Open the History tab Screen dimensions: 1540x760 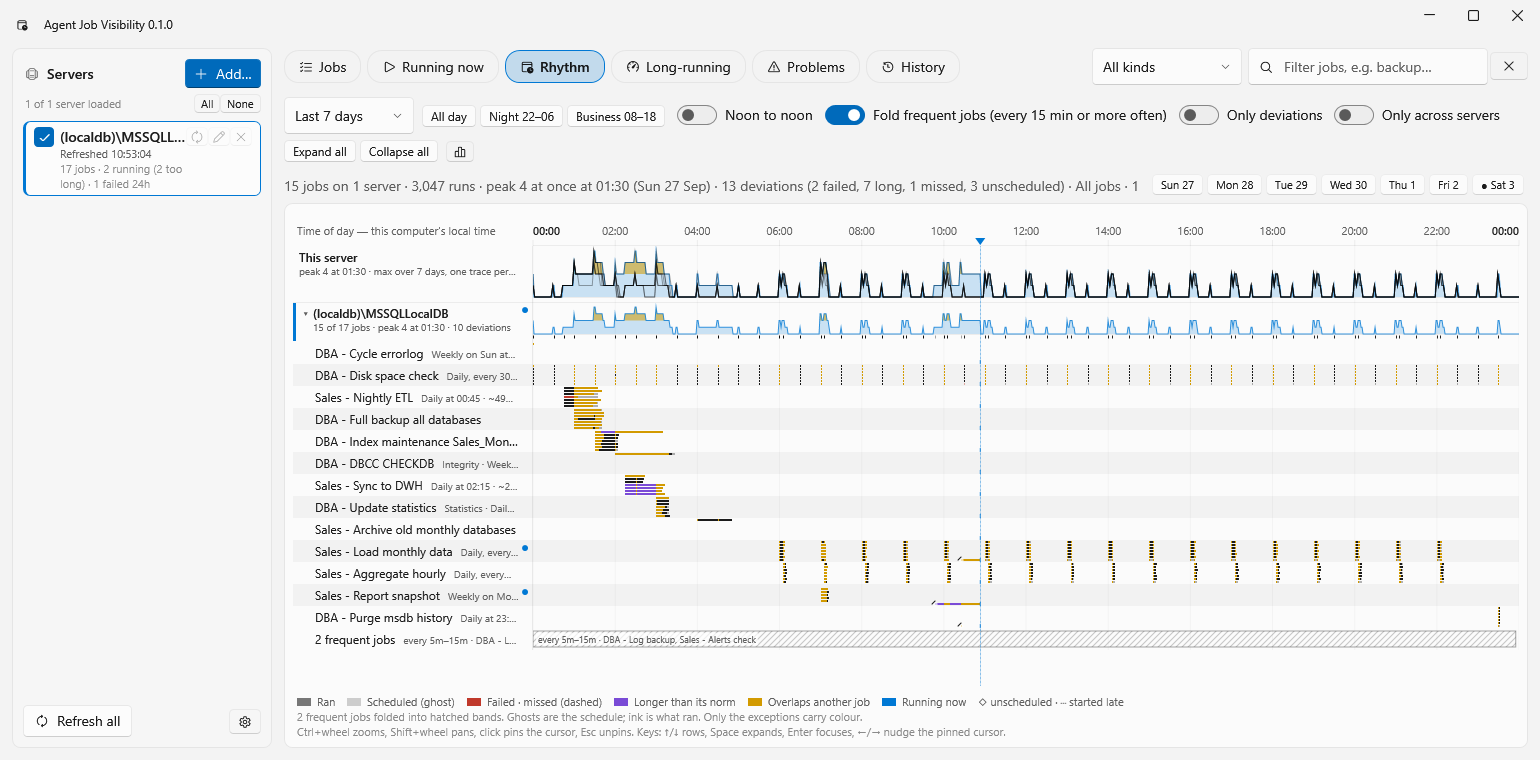point(913,67)
